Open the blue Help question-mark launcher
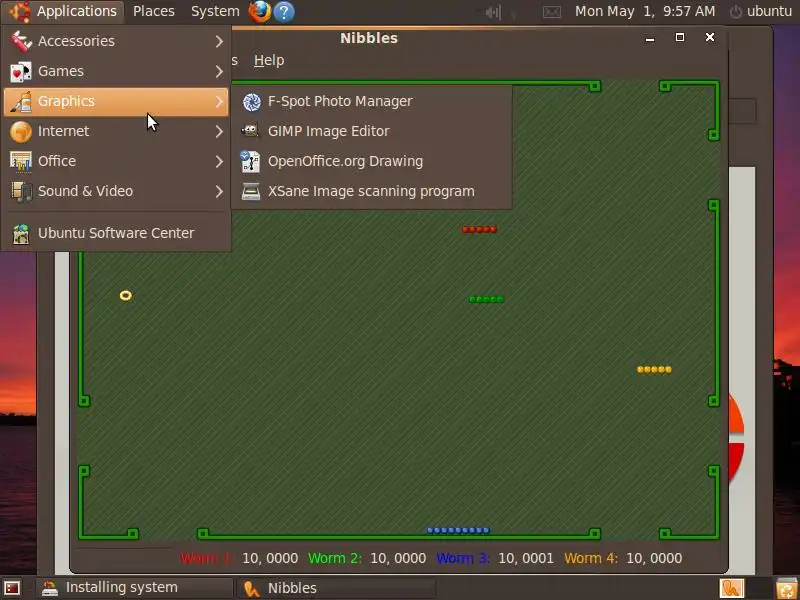Screen dimensions: 800x600 pyautogui.click(x=284, y=12)
